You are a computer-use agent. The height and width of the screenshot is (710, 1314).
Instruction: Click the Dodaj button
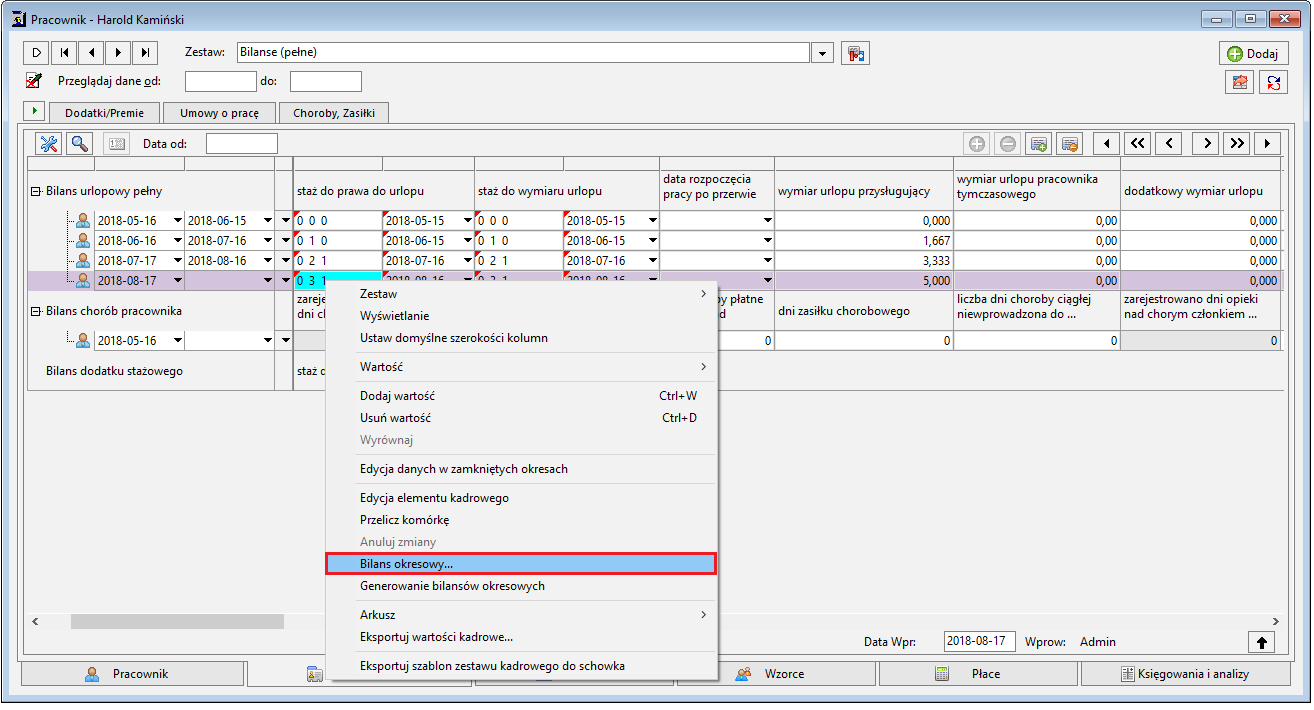tap(1253, 54)
